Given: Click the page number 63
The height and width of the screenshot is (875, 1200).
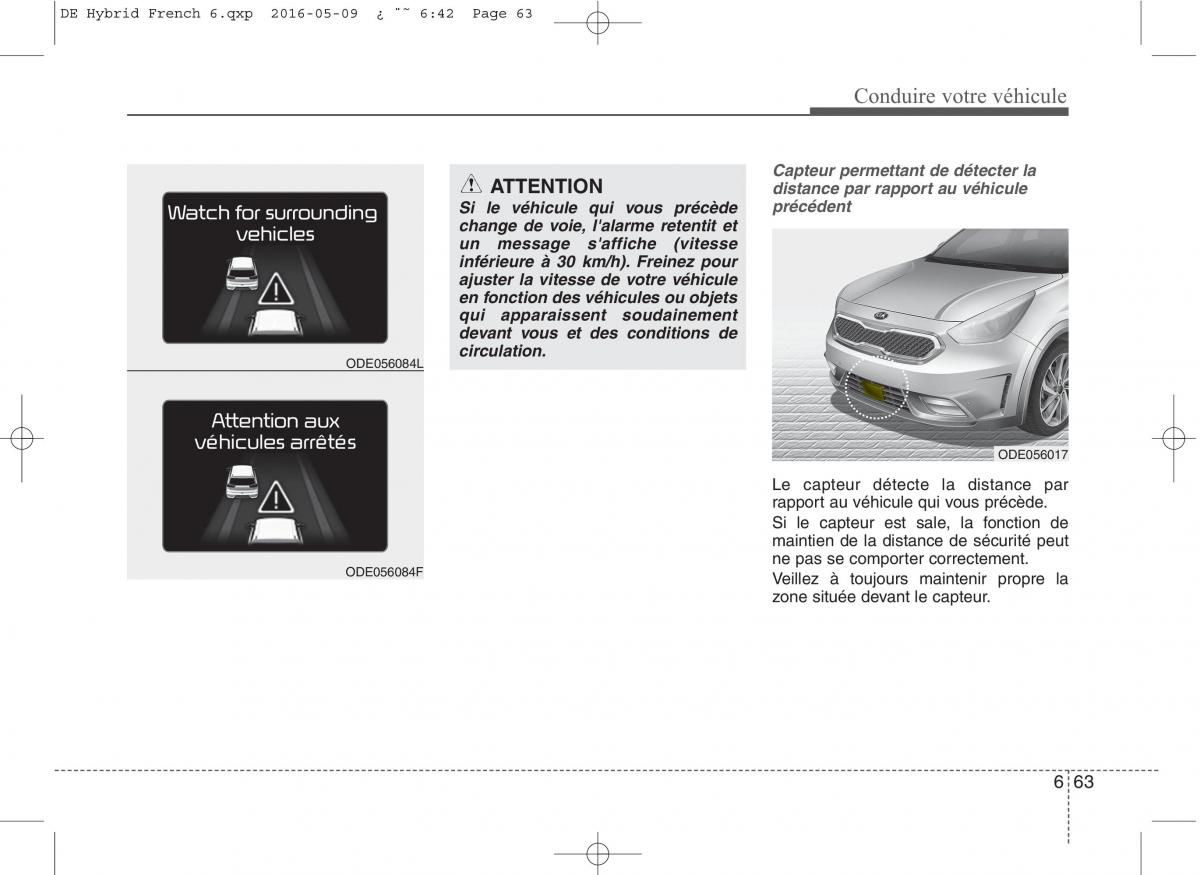Looking at the screenshot, I should [x=1084, y=782].
